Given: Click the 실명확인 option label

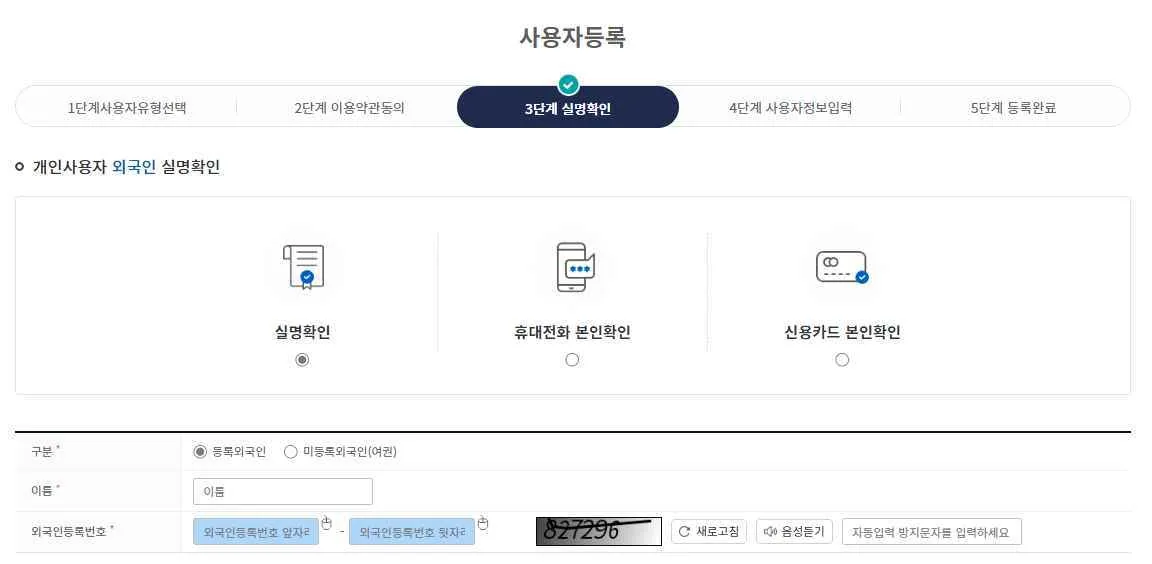Looking at the screenshot, I should coord(302,332).
